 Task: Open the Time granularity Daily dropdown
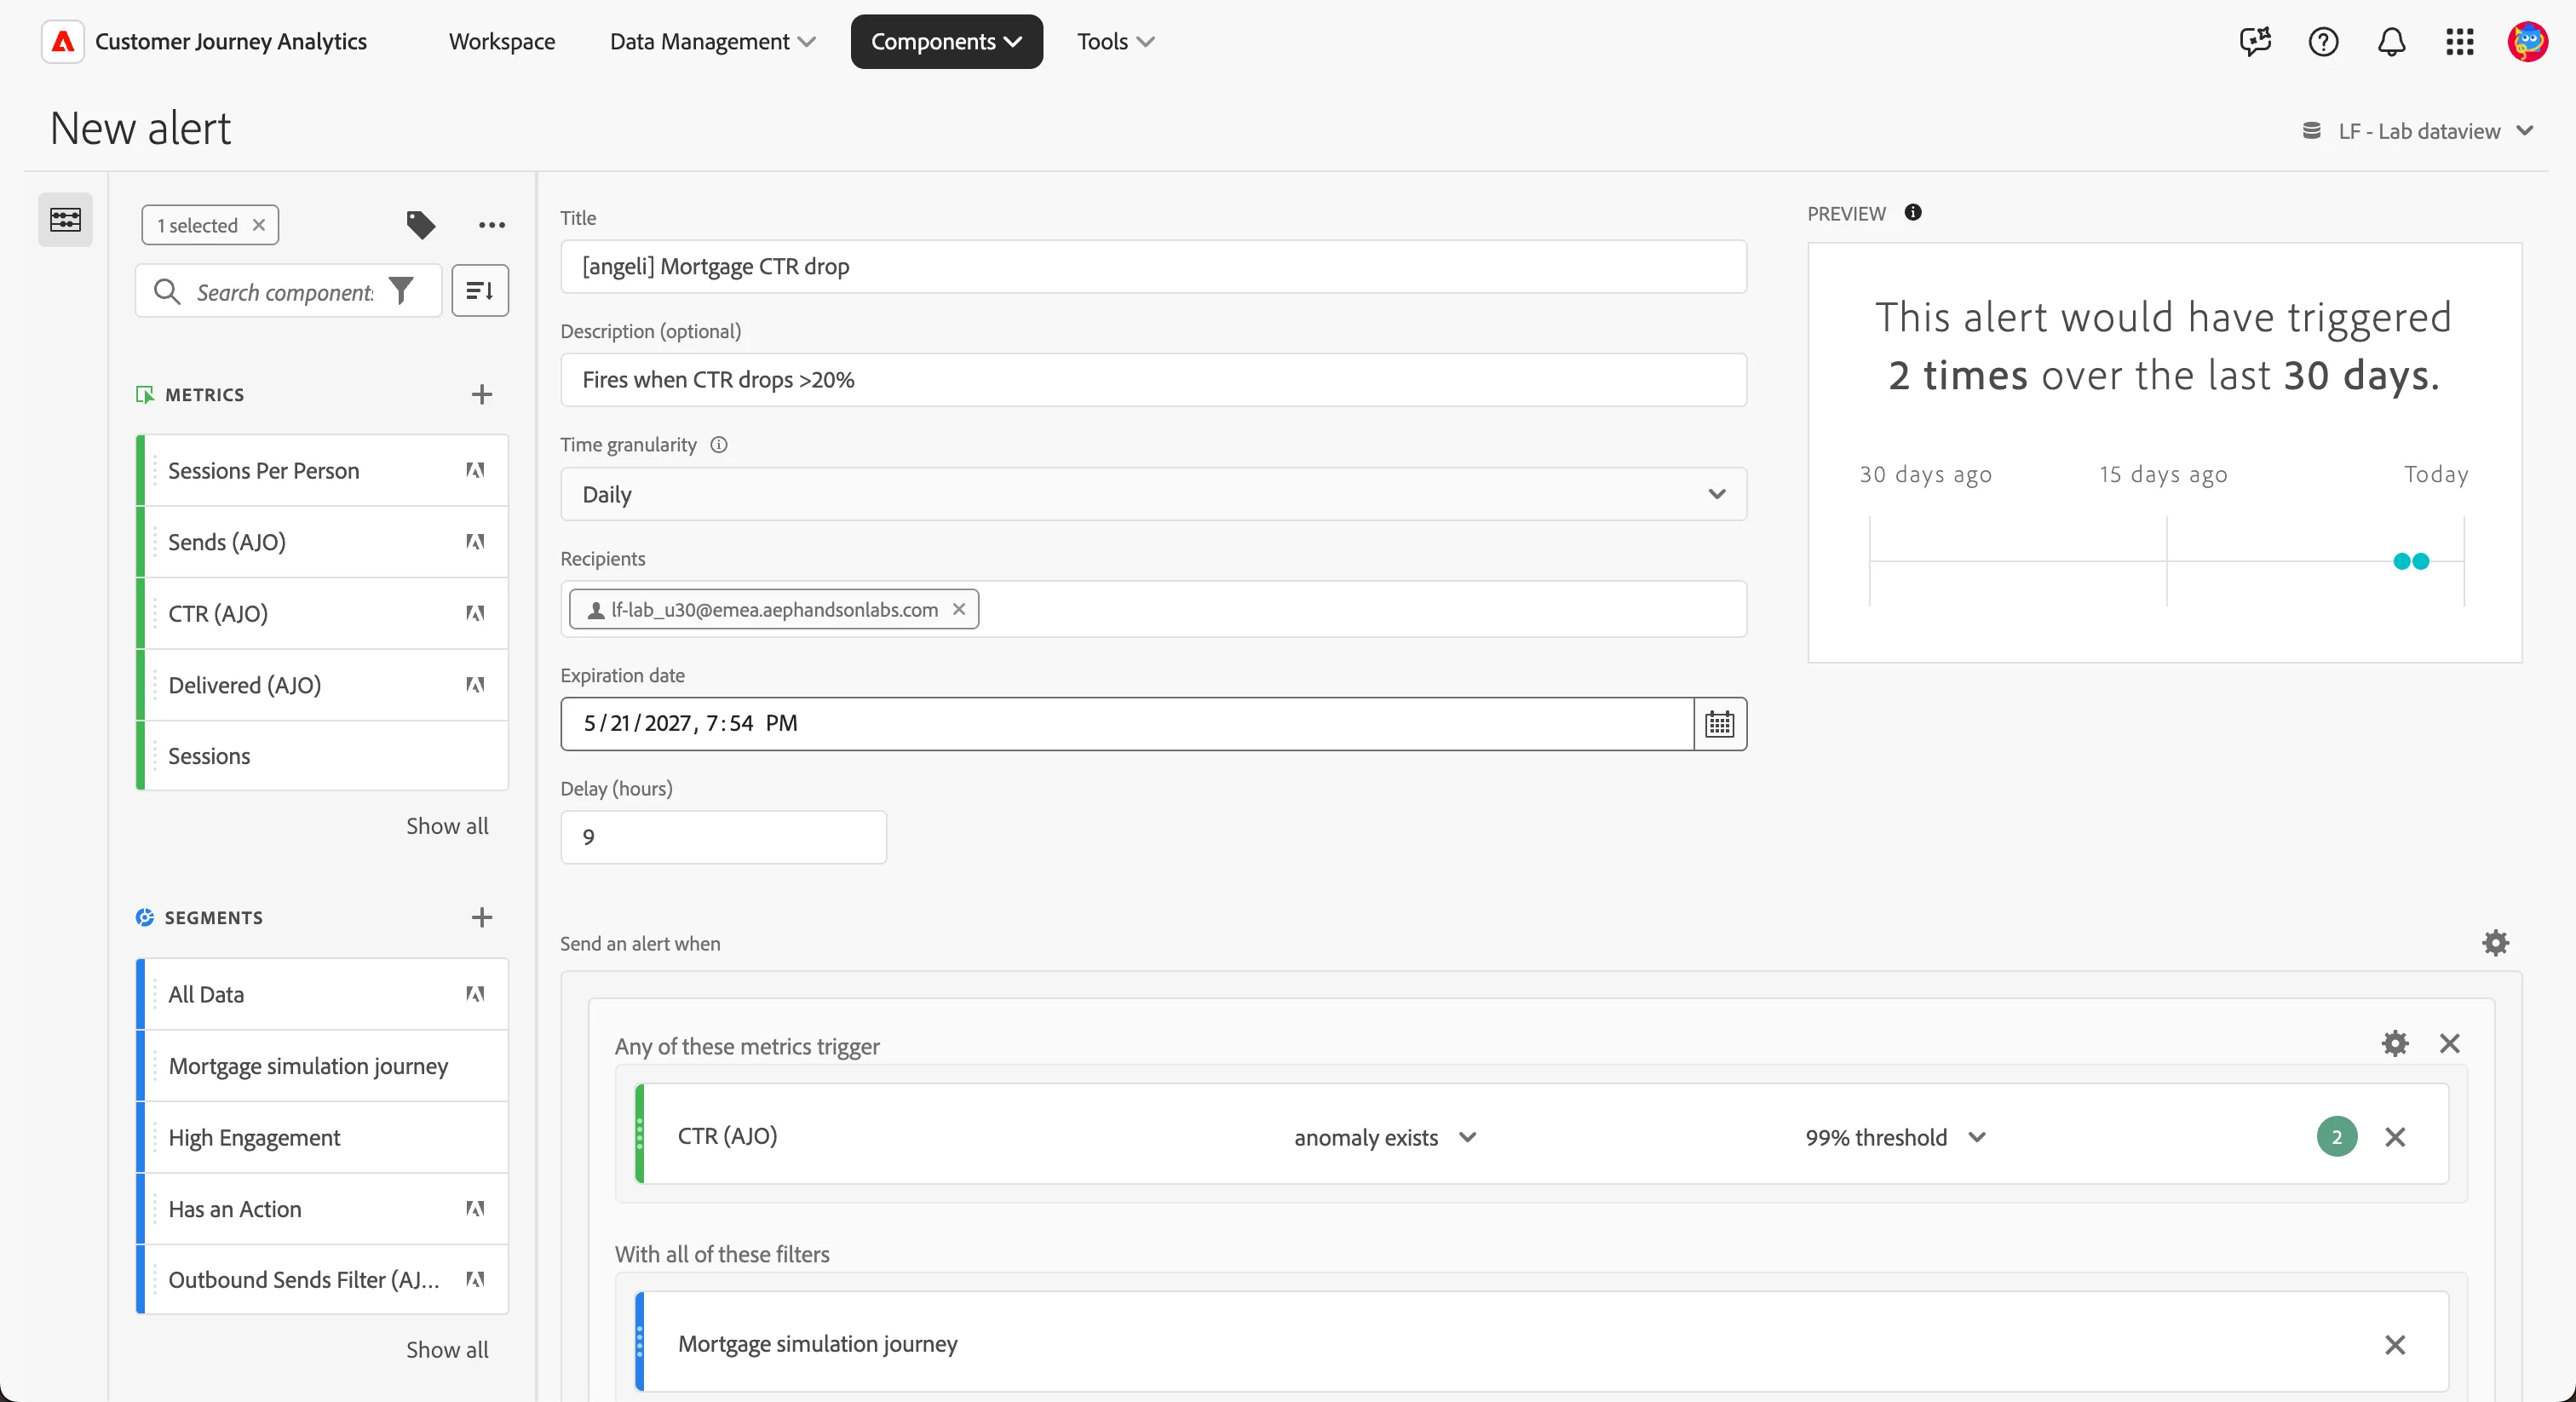[1153, 494]
